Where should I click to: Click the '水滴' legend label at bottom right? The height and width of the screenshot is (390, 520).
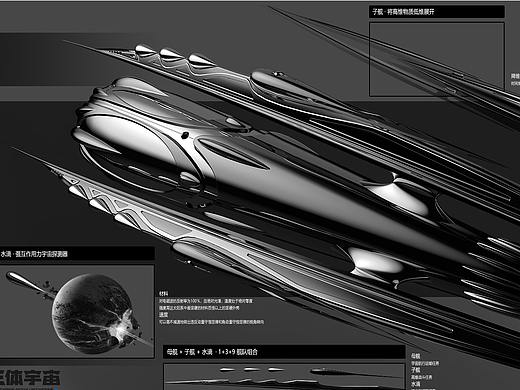pyautogui.click(x=415, y=384)
